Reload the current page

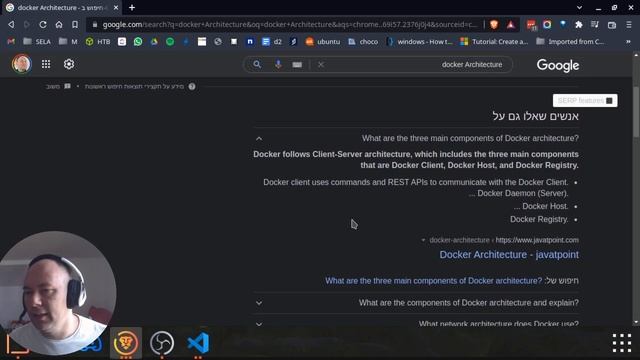click(x=42, y=24)
